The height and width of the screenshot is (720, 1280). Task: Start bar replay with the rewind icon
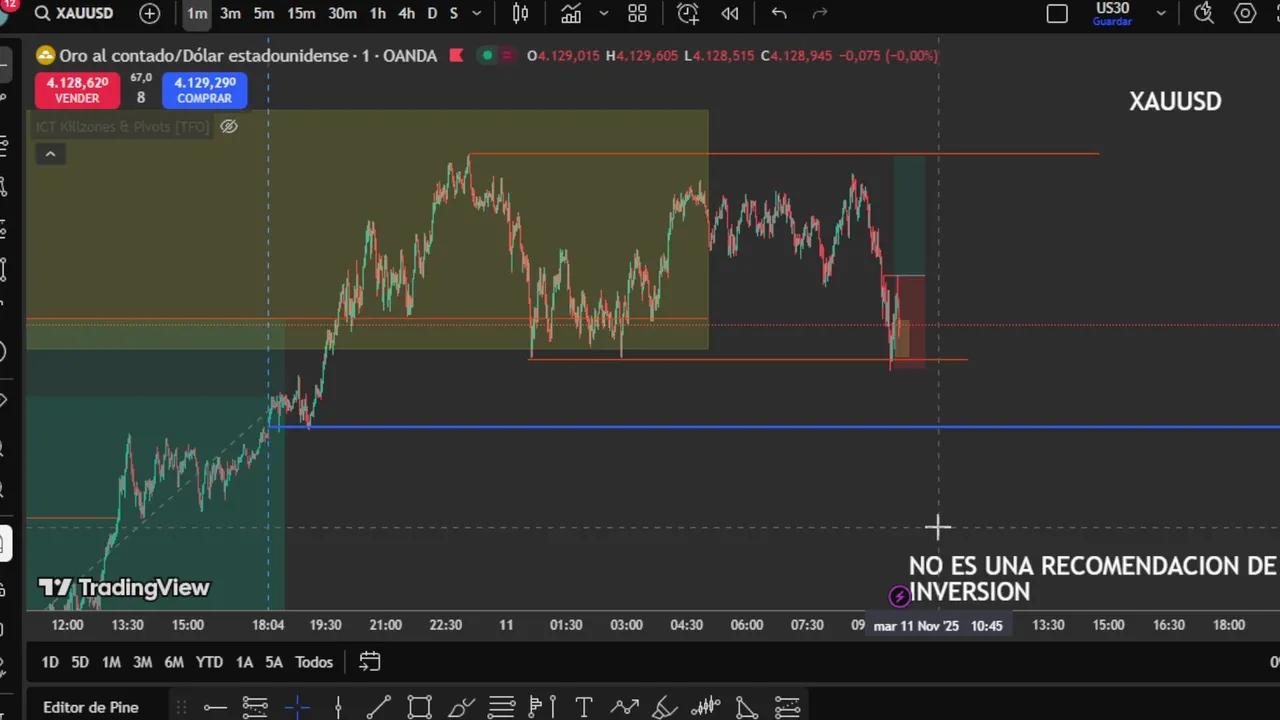[730, 13]
